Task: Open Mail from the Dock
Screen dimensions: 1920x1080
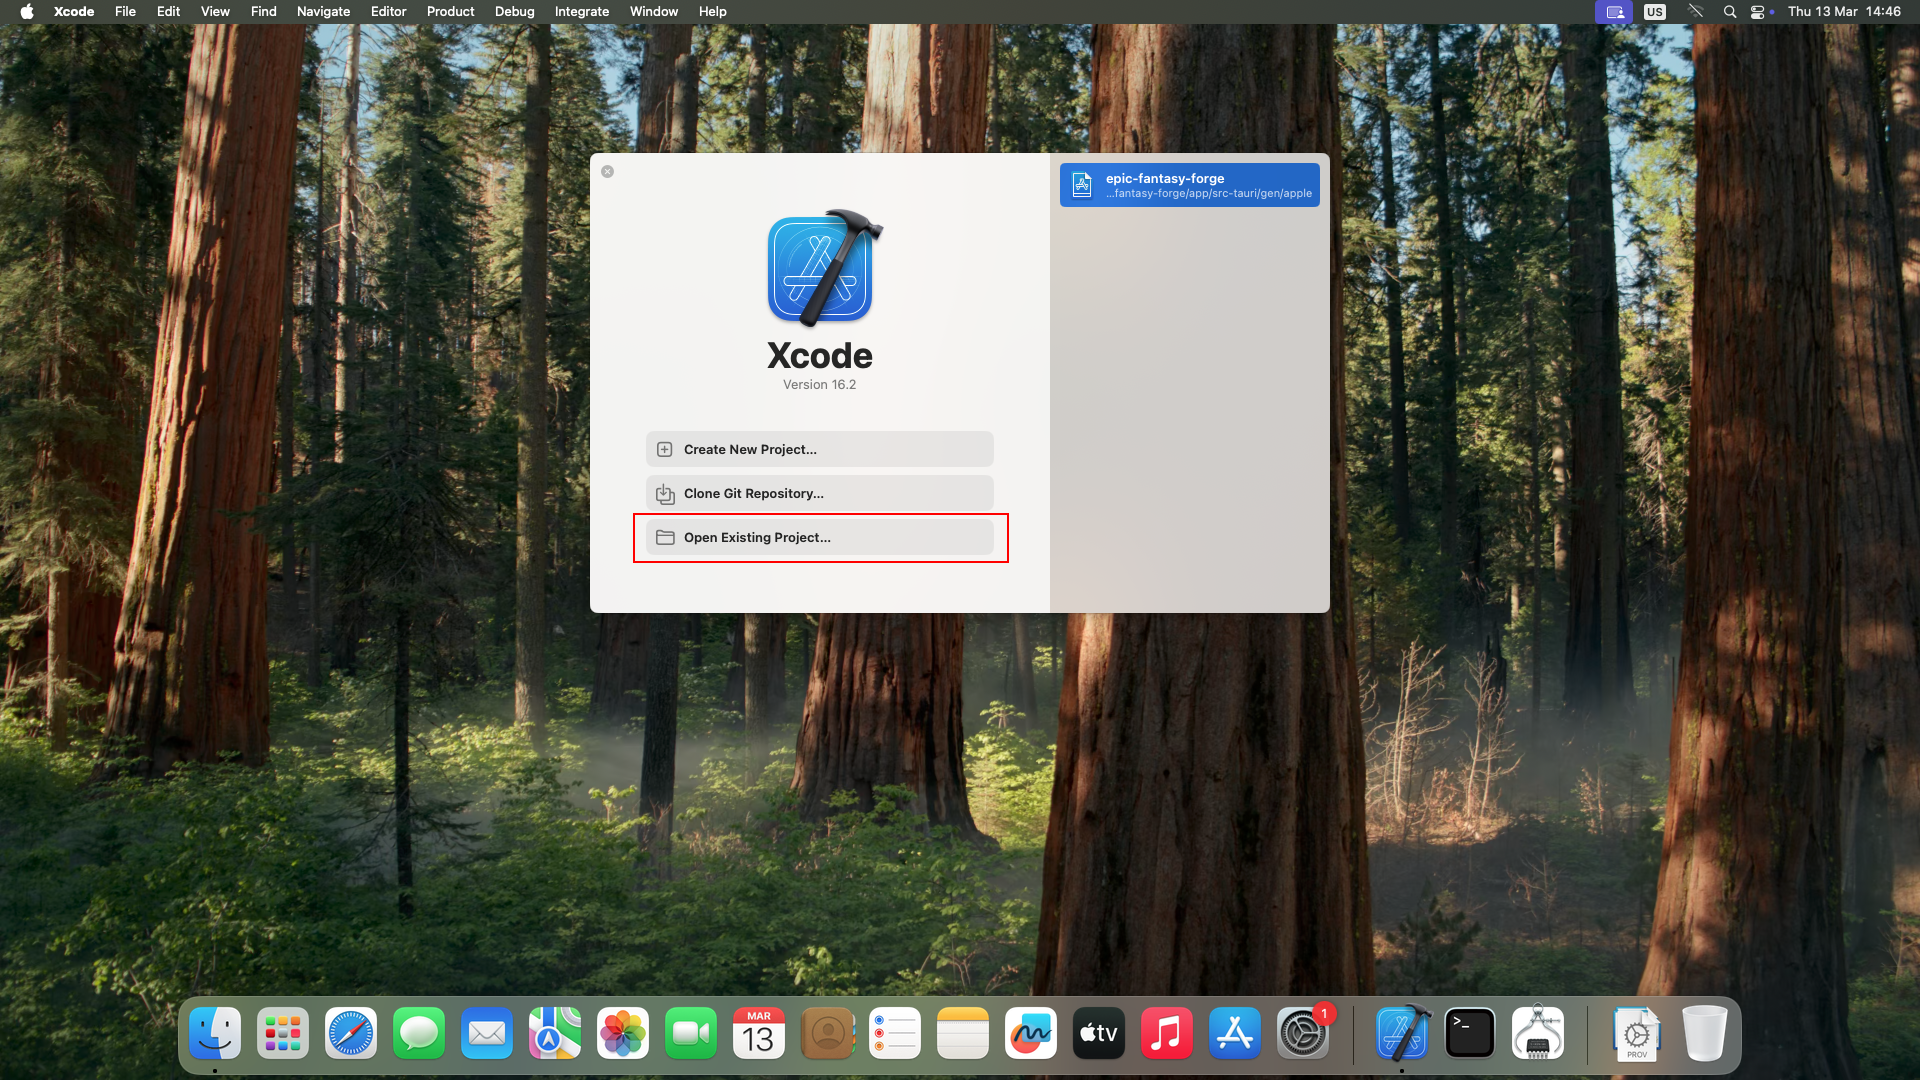Action: point(487,1033)
